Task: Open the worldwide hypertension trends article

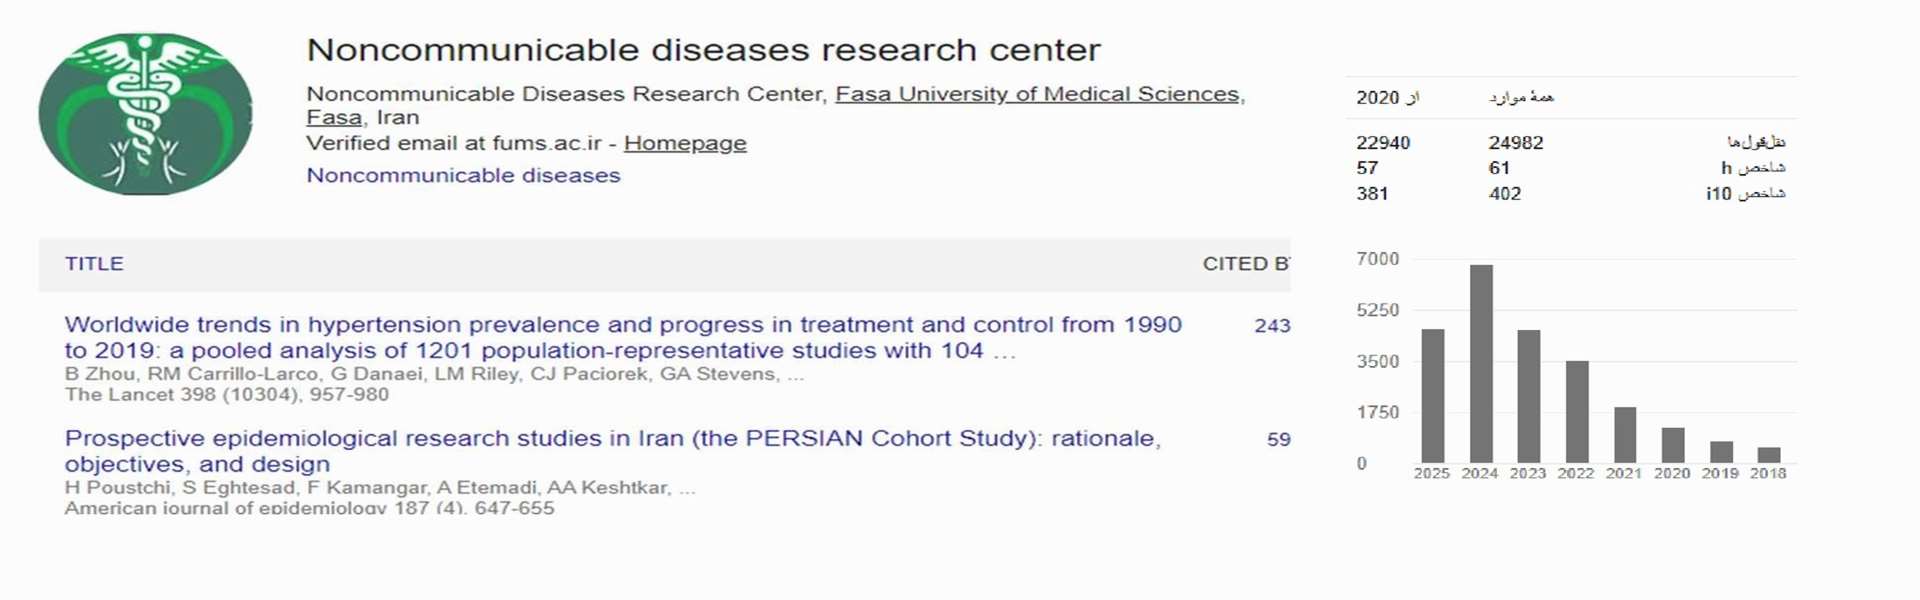Action: point(622,337)
